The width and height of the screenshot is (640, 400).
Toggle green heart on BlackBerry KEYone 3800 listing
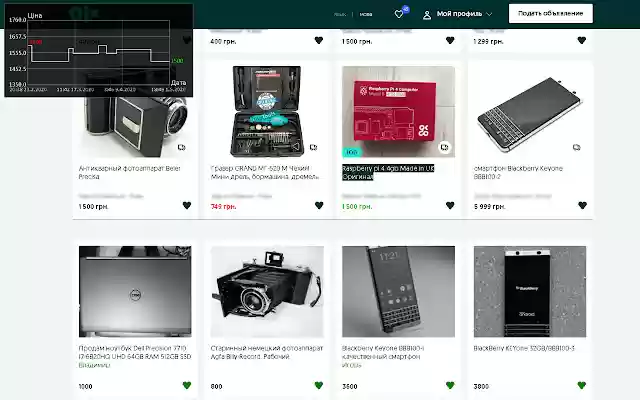click(x=582, y=385)
